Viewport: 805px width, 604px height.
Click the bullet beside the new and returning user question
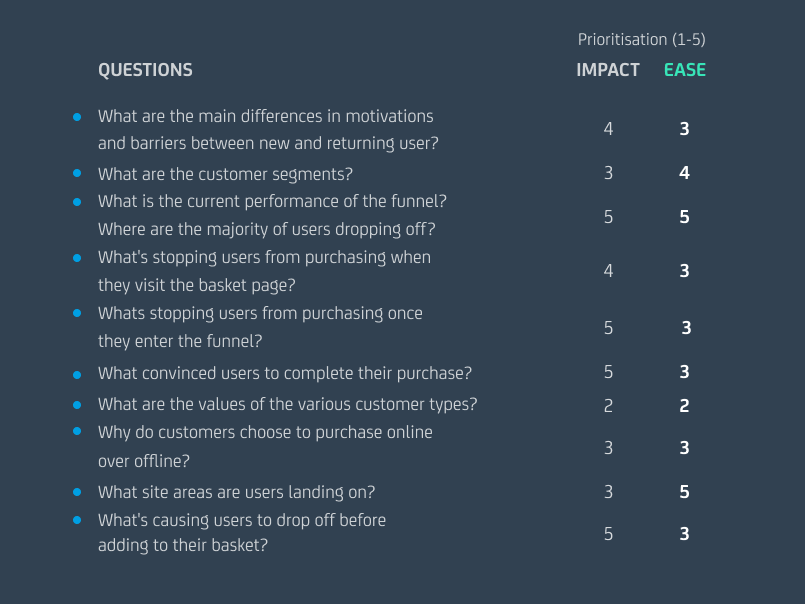pyautogui.click(x=77, y=117)
